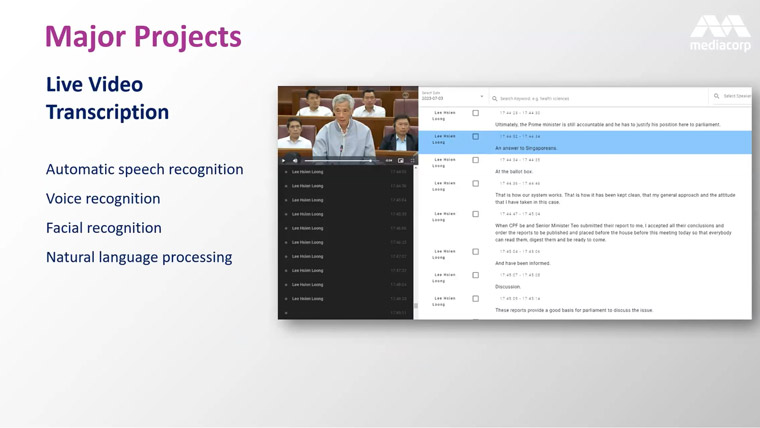Click transcript 'Ultimately, the Prime minister is still accountable'
This screenshot has width=760, height=428.
pos(607,125)
